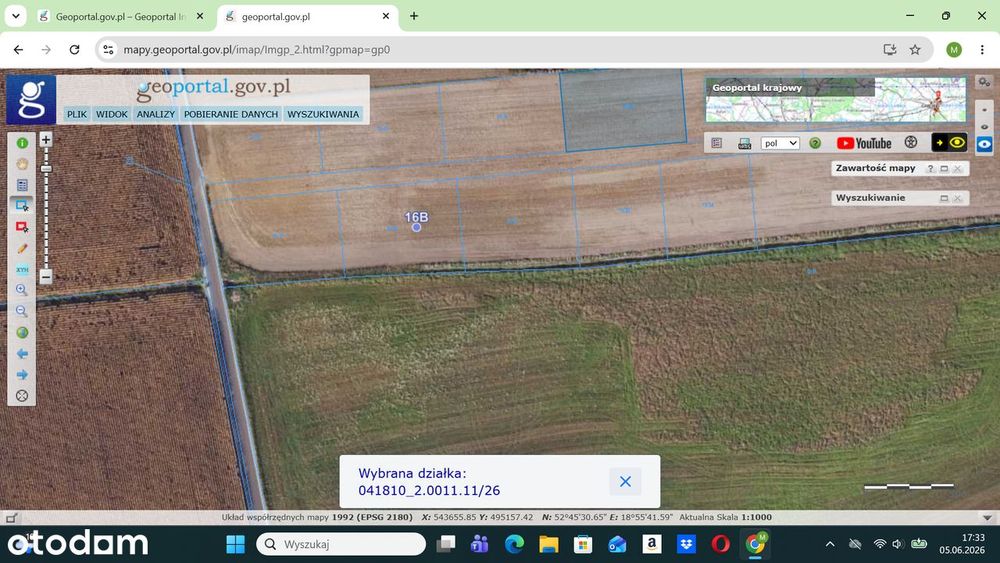Toggle the accessibility figure icon
The width and height of the screenshot is (1000, 563).
pyautogui.click(x=911, y=143)
